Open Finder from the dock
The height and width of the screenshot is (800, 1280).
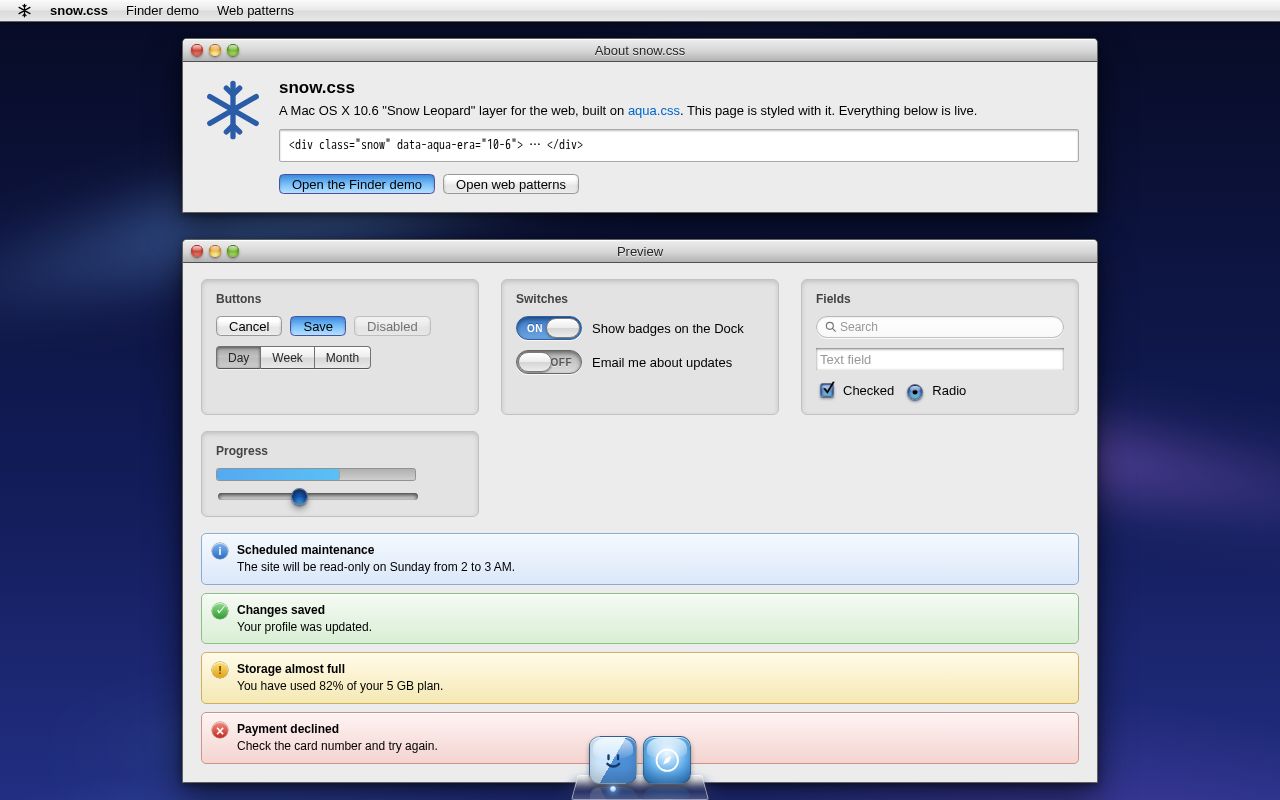click(613, 760)
